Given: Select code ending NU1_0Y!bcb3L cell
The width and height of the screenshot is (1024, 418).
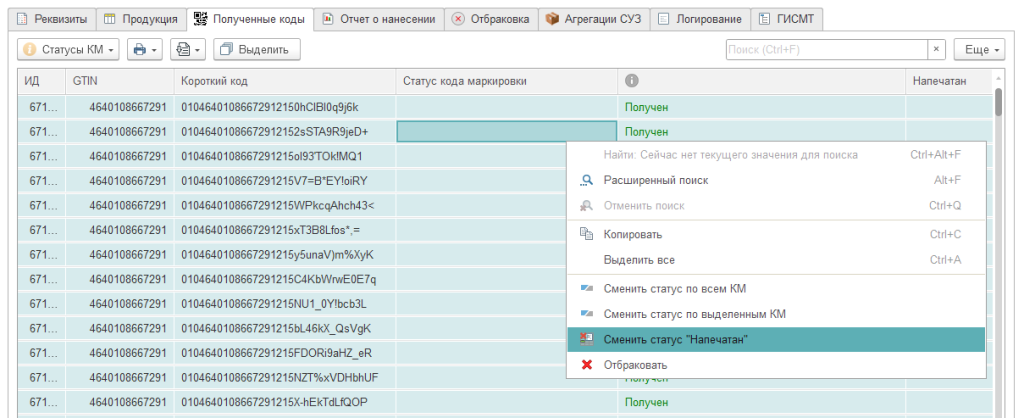Looking at the screenshot, I should tap(285, 304).
